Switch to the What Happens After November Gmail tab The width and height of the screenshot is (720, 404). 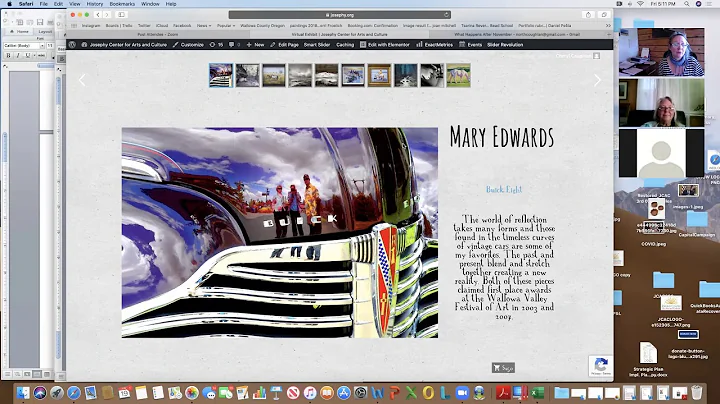pyautogui.click(x=517, y=34)
